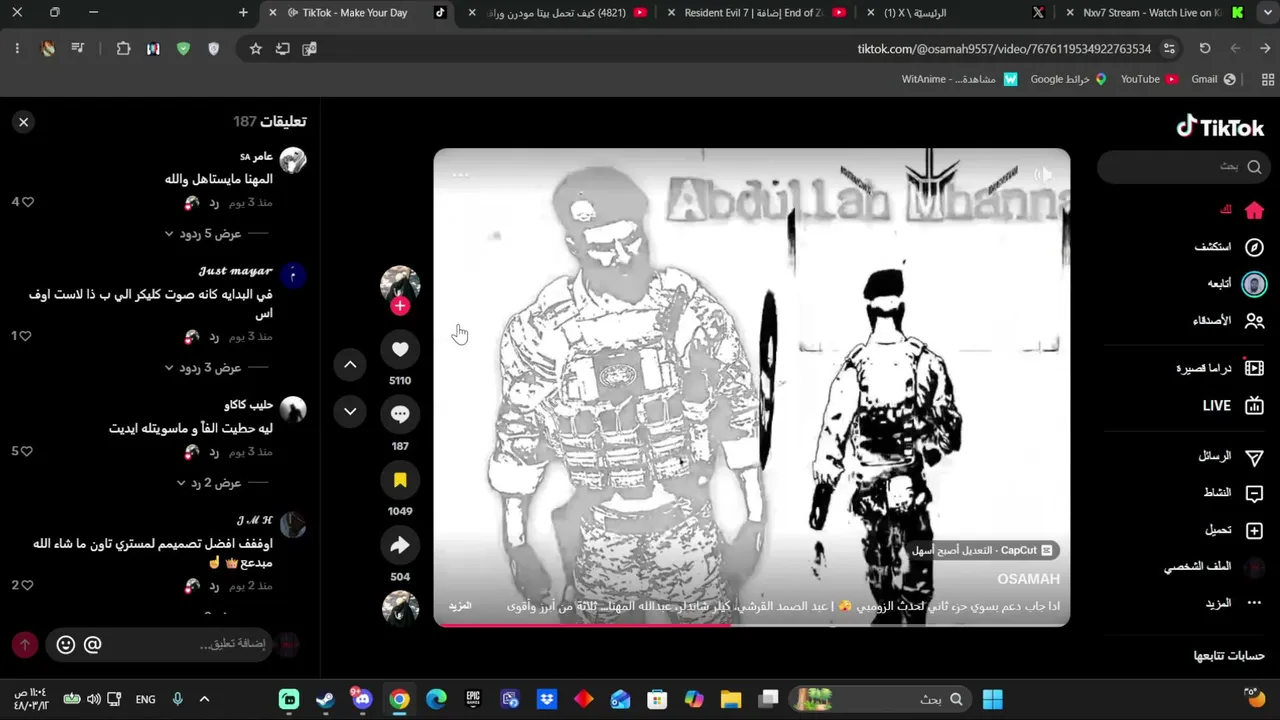Open Messages (الرسائل) in the sidebar
1280x720 pixels.
pyautogui.click(x=1231, y=456)
